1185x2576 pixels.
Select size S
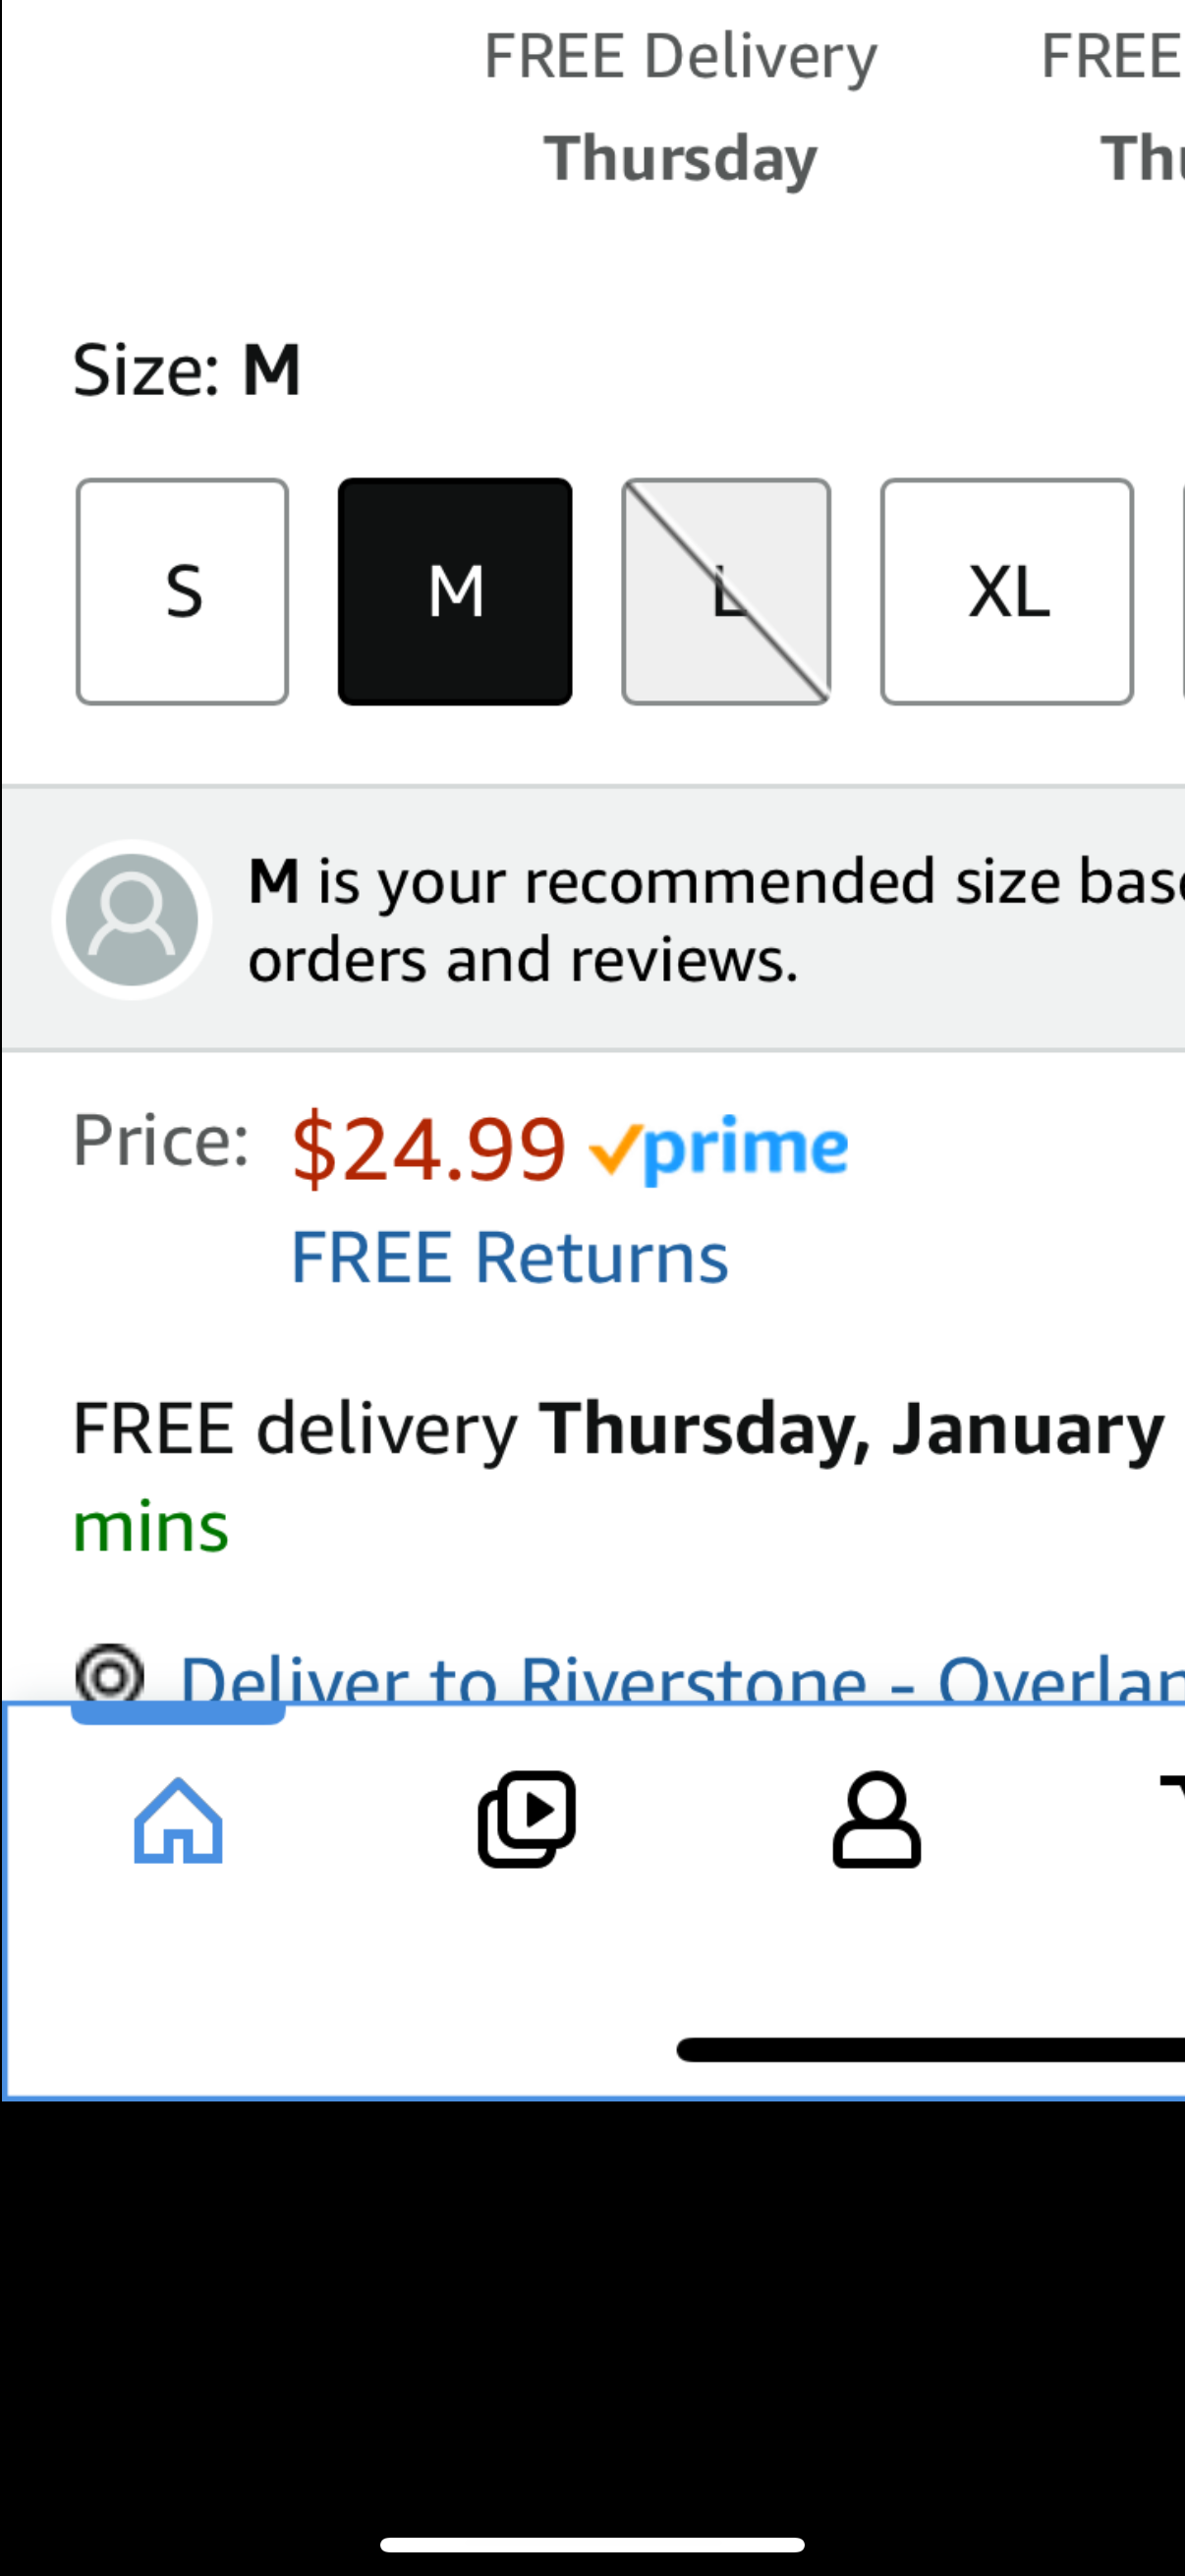[x=183, y=592]
